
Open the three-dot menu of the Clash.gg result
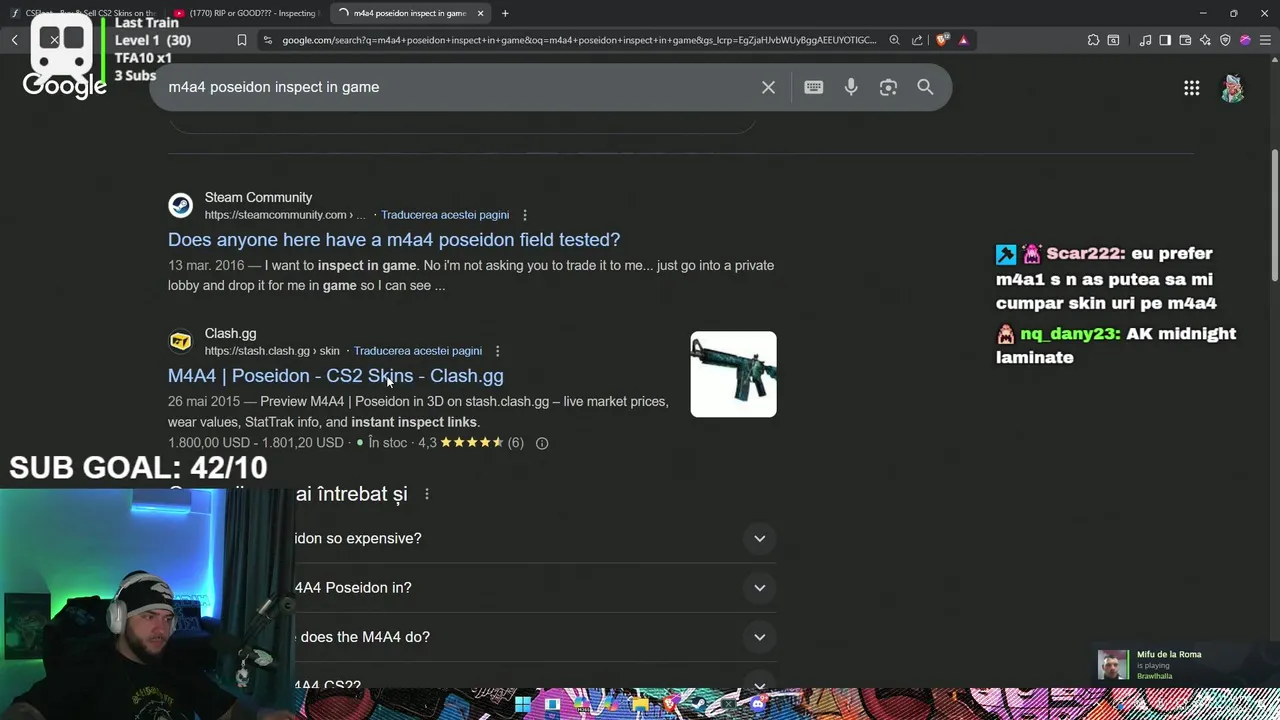497,351
